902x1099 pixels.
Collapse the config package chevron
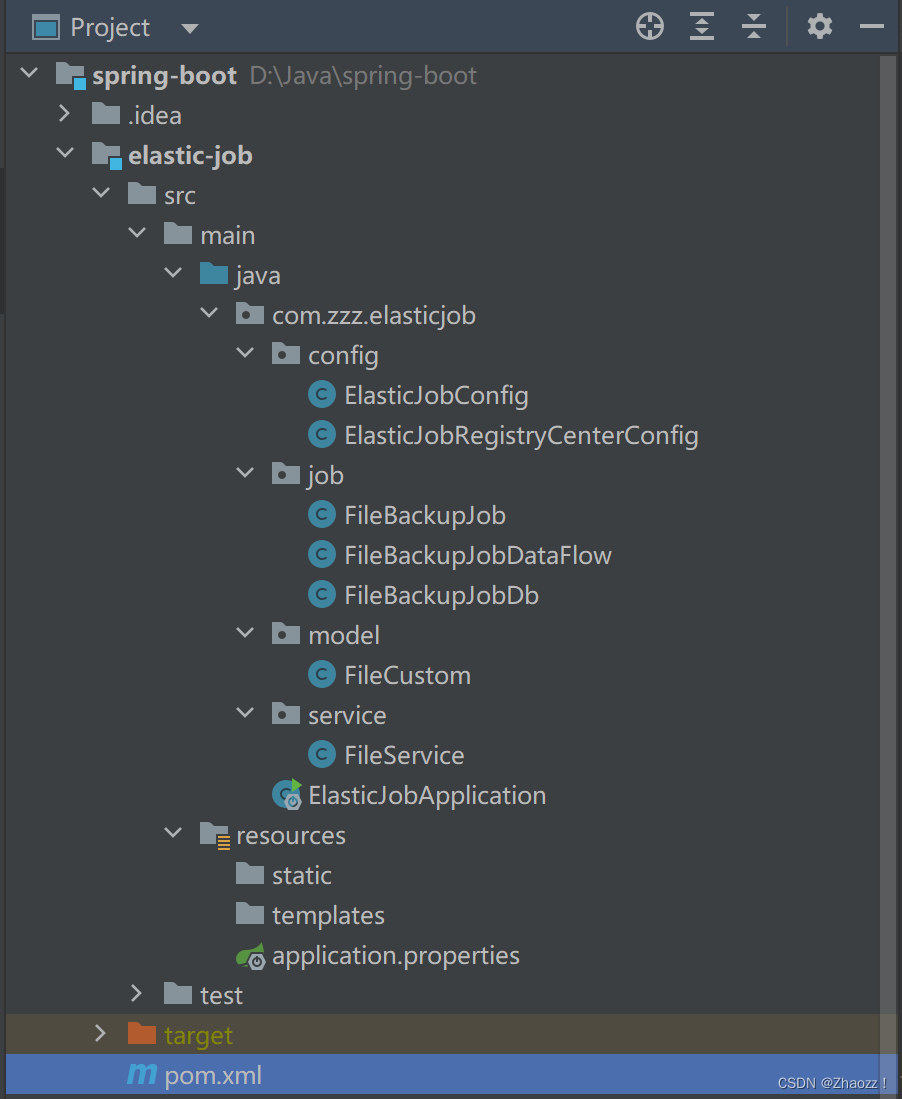click(x=245, y=354)
